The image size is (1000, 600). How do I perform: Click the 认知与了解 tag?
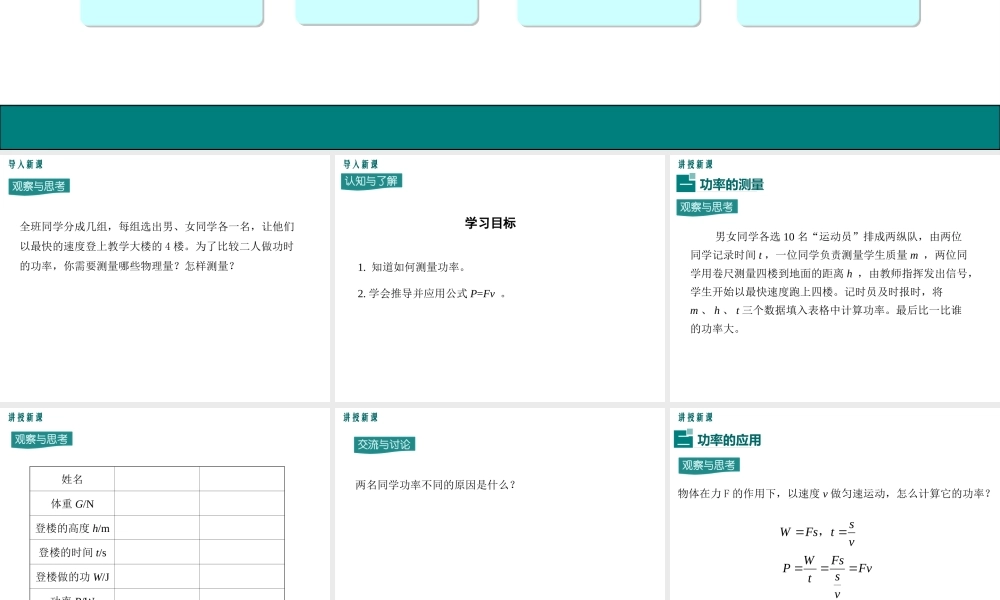[371, 181]
